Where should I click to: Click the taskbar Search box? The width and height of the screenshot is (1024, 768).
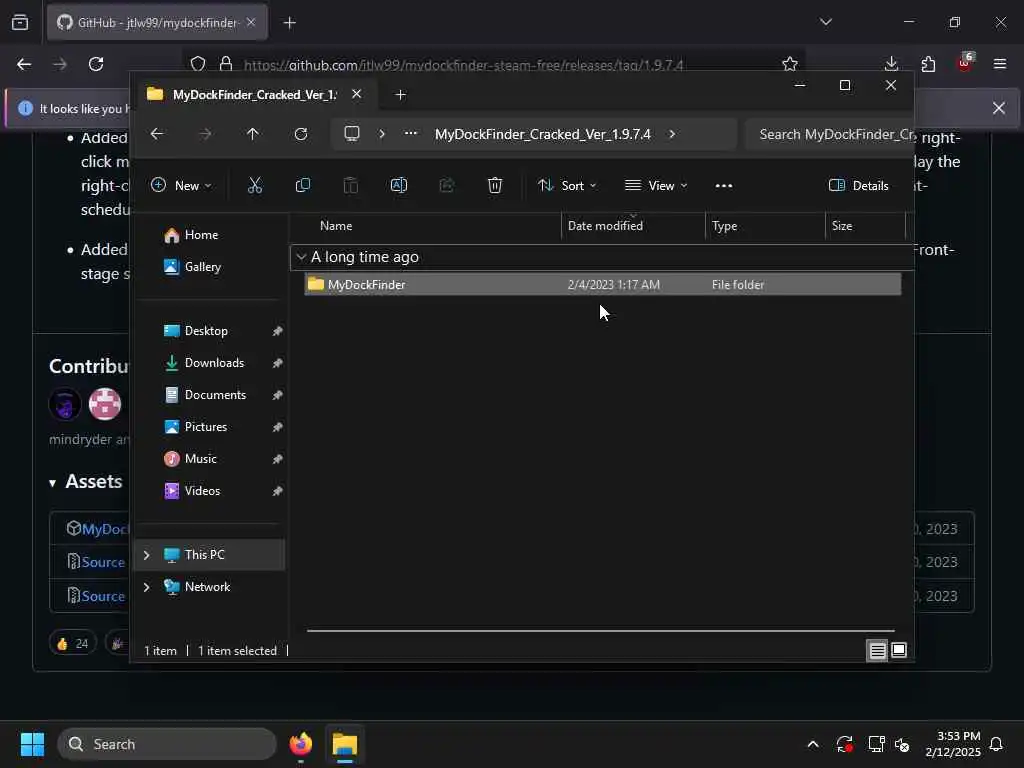point(167,744)
